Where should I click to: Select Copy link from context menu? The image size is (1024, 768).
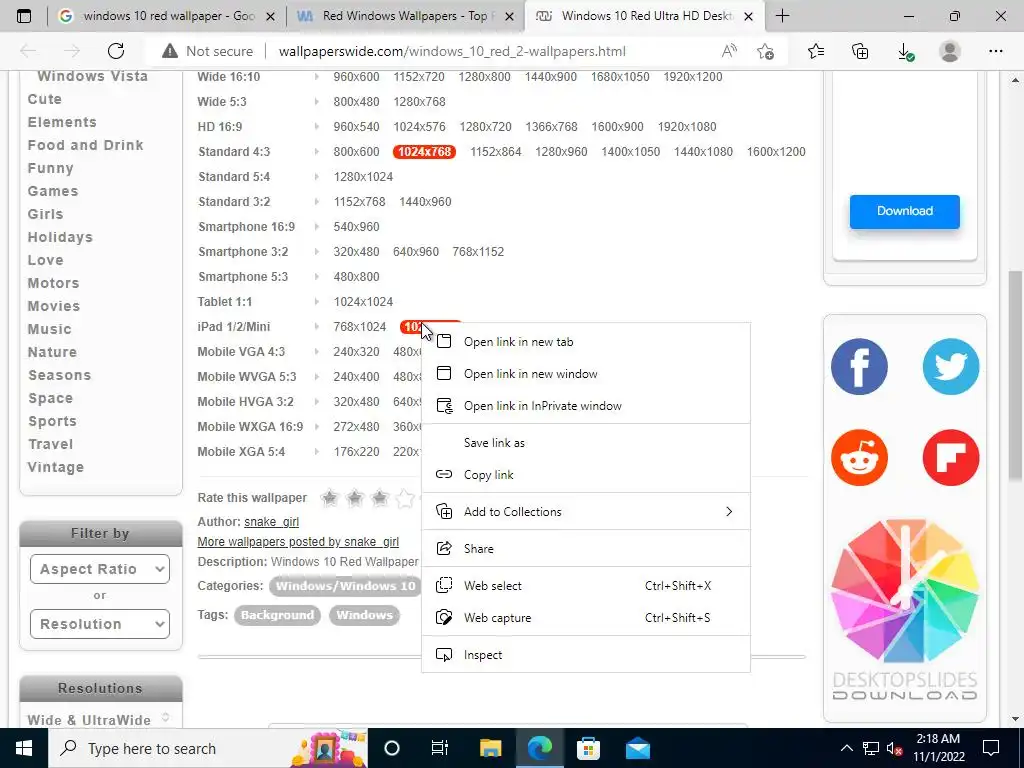tap(586, 475)
